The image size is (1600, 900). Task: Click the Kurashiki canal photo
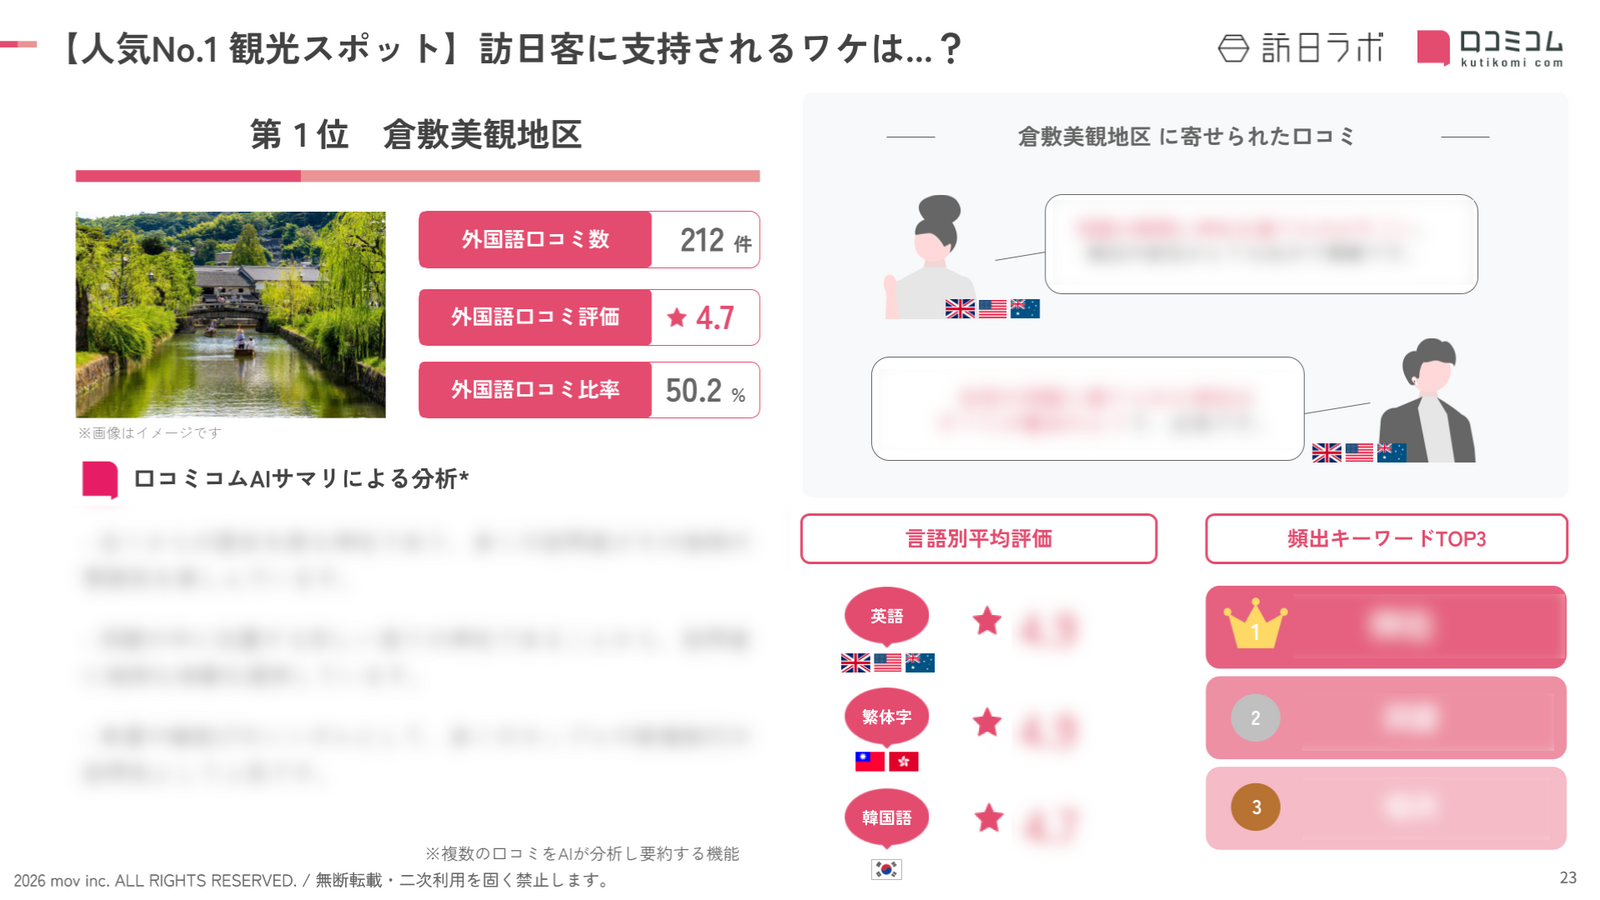(x=230, y=314)
